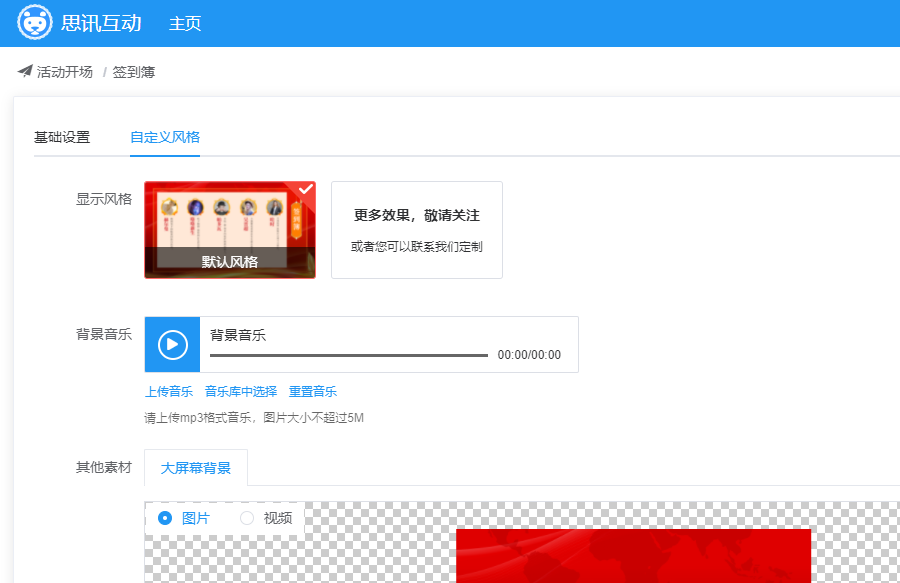Click the paper plane icon beside 活动开场
Screen dimensions: 900x583
25,71
